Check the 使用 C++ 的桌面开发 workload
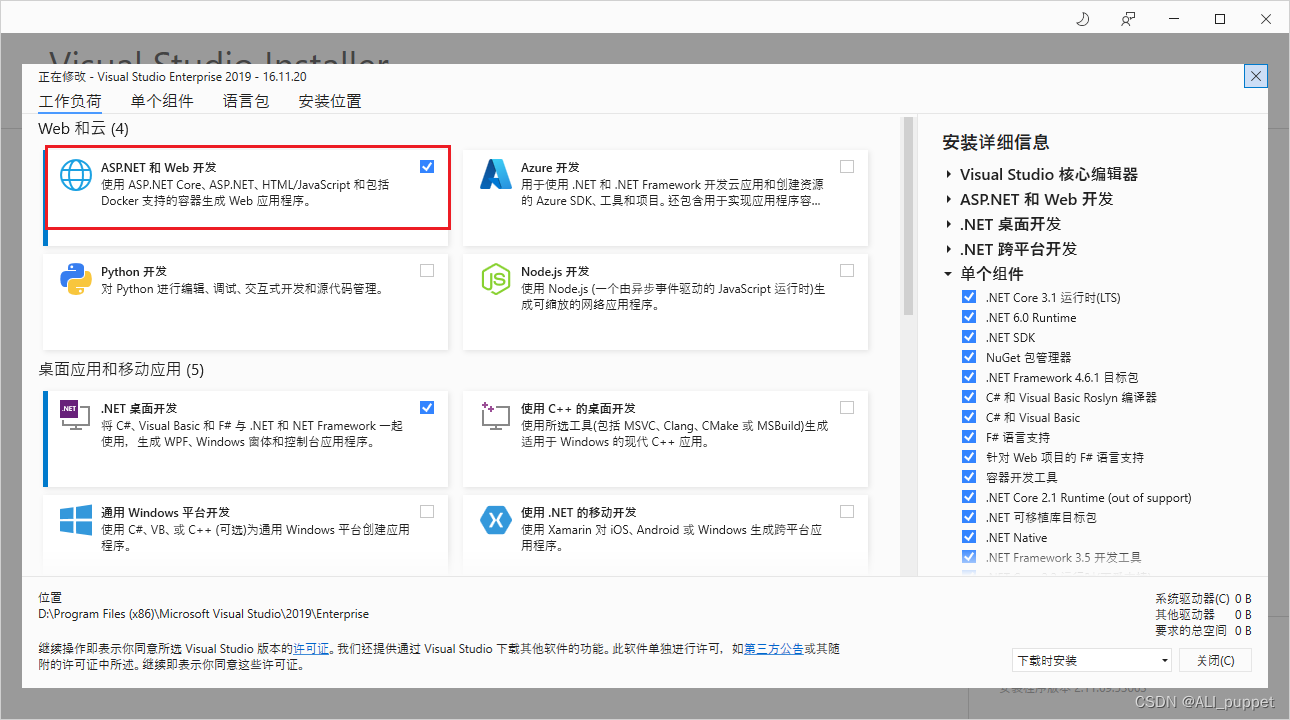 (847, 407)
